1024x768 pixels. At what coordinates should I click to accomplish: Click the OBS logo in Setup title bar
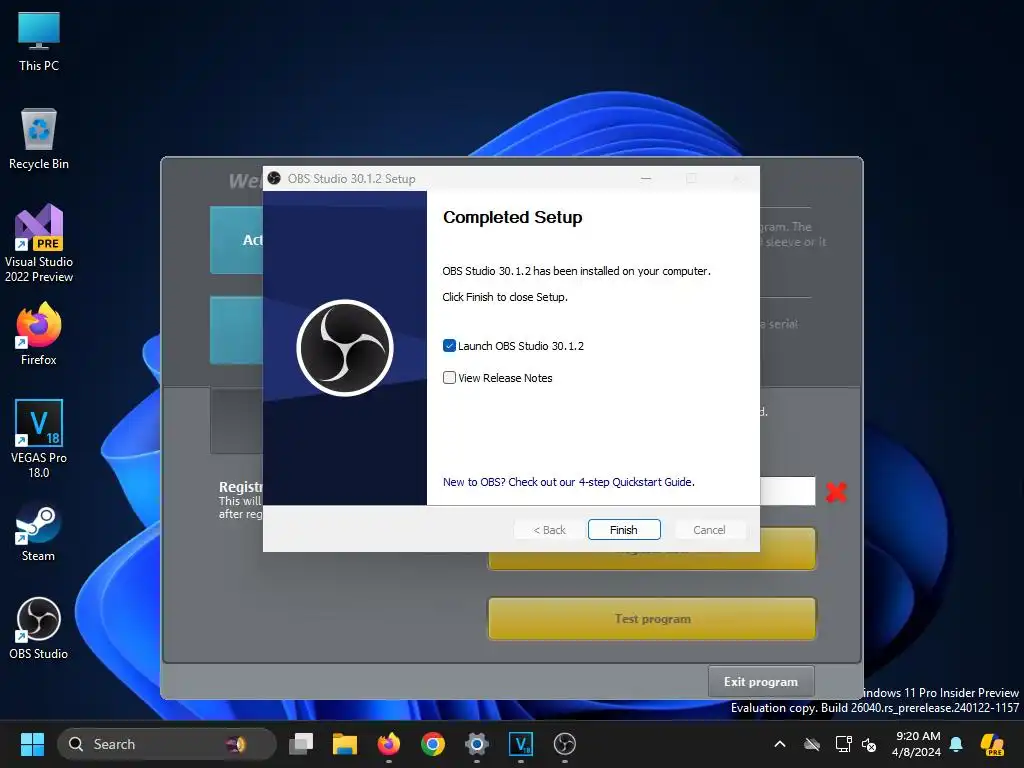click(274, 178)
